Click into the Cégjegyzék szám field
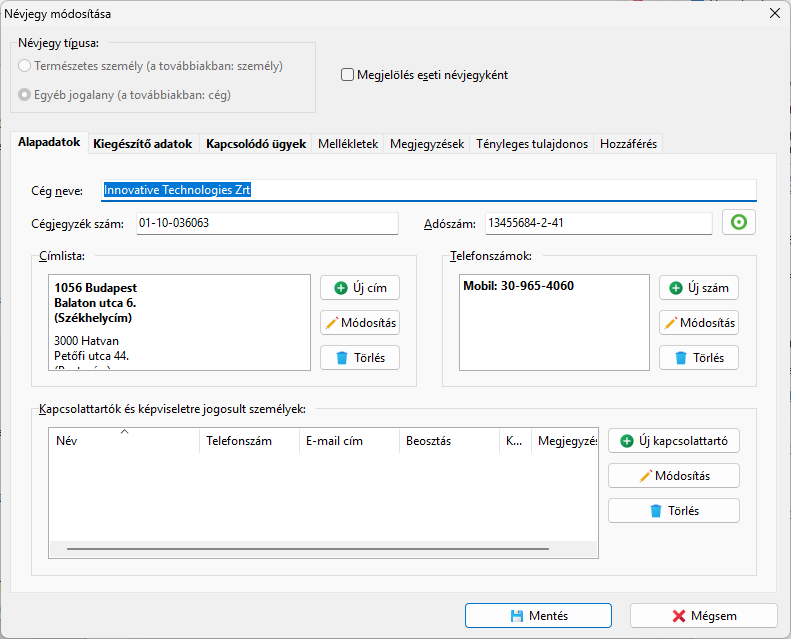This screenshot has width=791, height=639. pyautogui.click(x=265, y=223)
